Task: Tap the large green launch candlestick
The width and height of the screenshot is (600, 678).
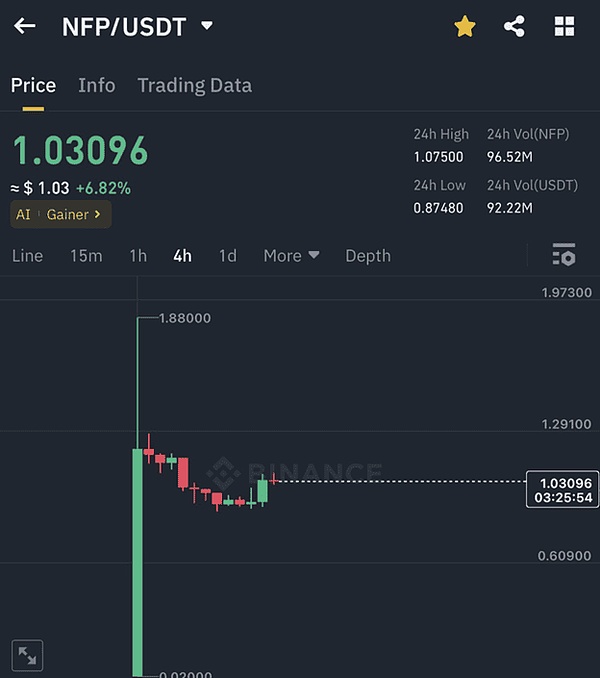Action: (x=137, y=560)
